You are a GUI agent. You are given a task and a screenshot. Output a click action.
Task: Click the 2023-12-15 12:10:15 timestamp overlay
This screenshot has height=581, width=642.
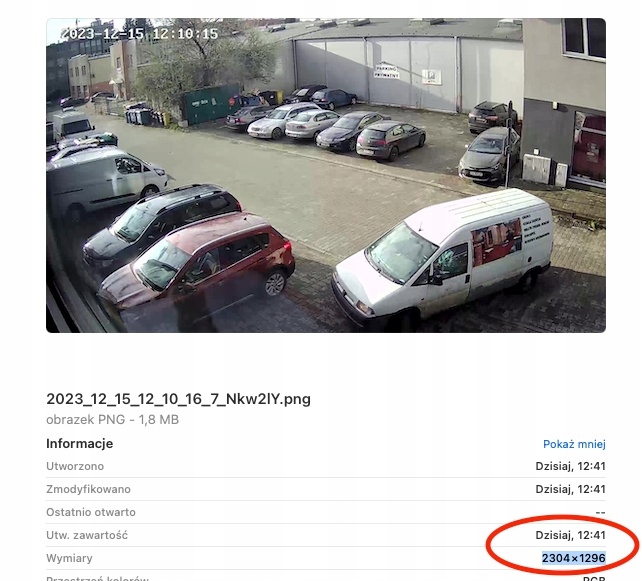point(140,34)
